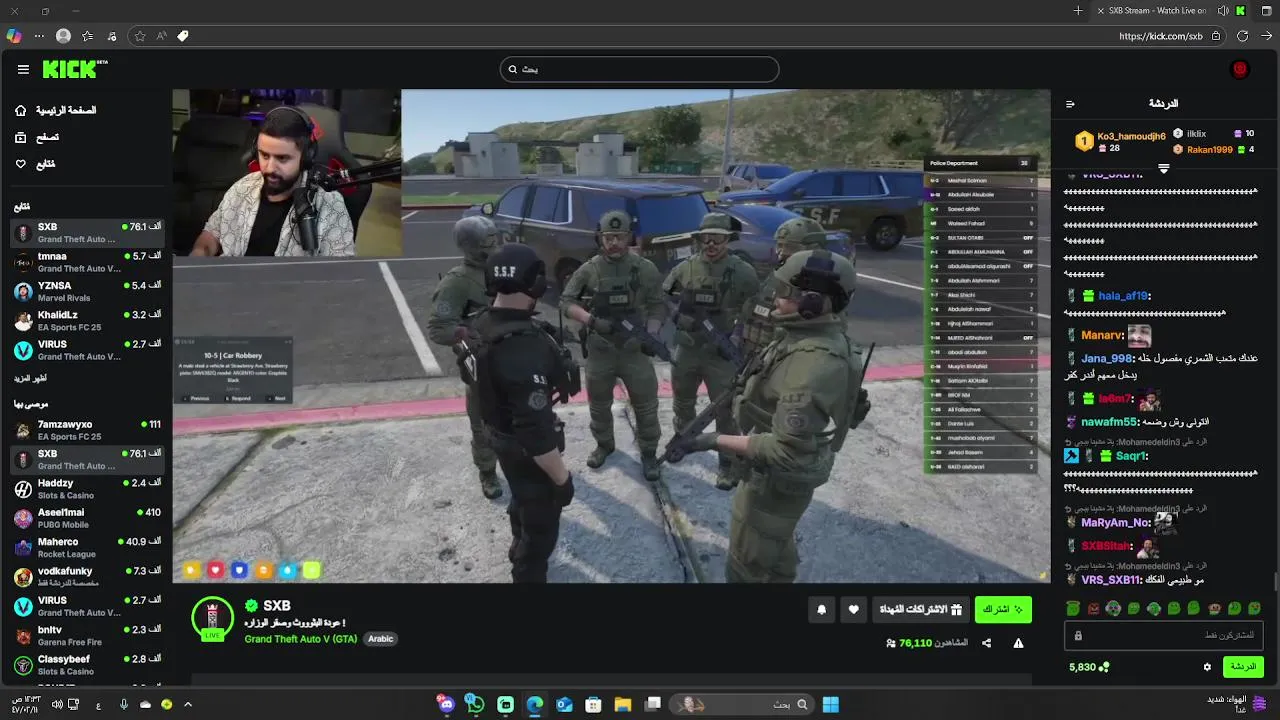
Task: Open chat settings gear
Action: (1207, 667)
